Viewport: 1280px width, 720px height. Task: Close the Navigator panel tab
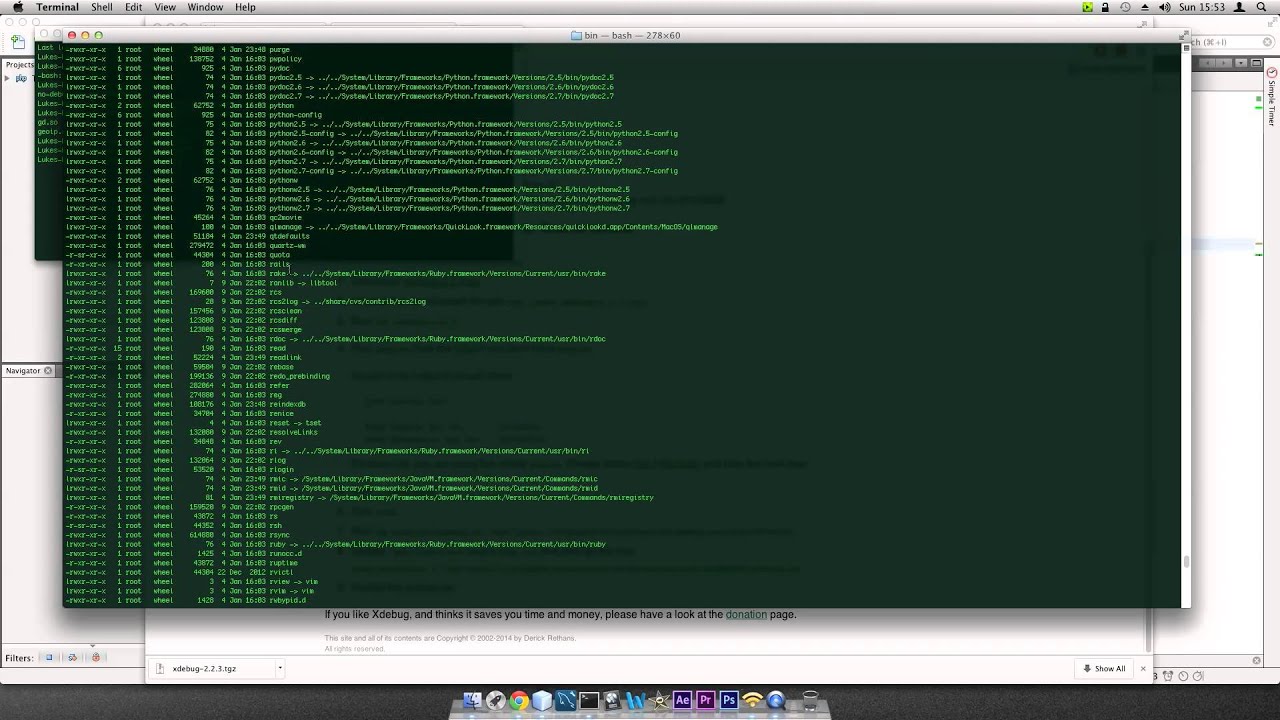click(47, 371)
